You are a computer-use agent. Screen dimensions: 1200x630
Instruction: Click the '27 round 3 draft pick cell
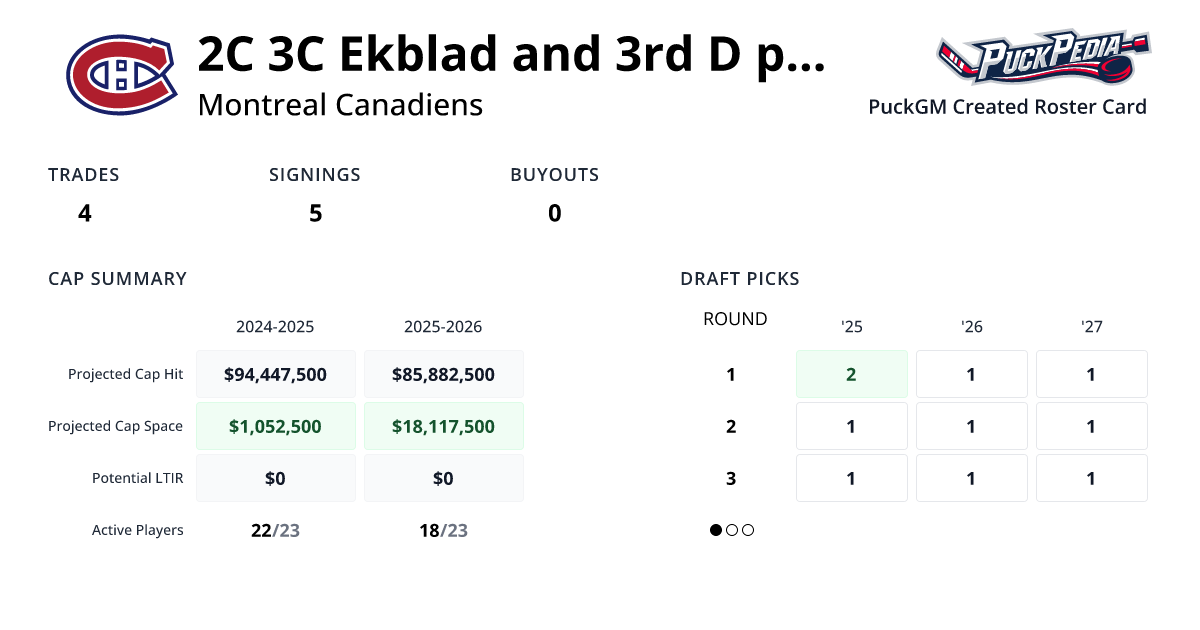1091,477
